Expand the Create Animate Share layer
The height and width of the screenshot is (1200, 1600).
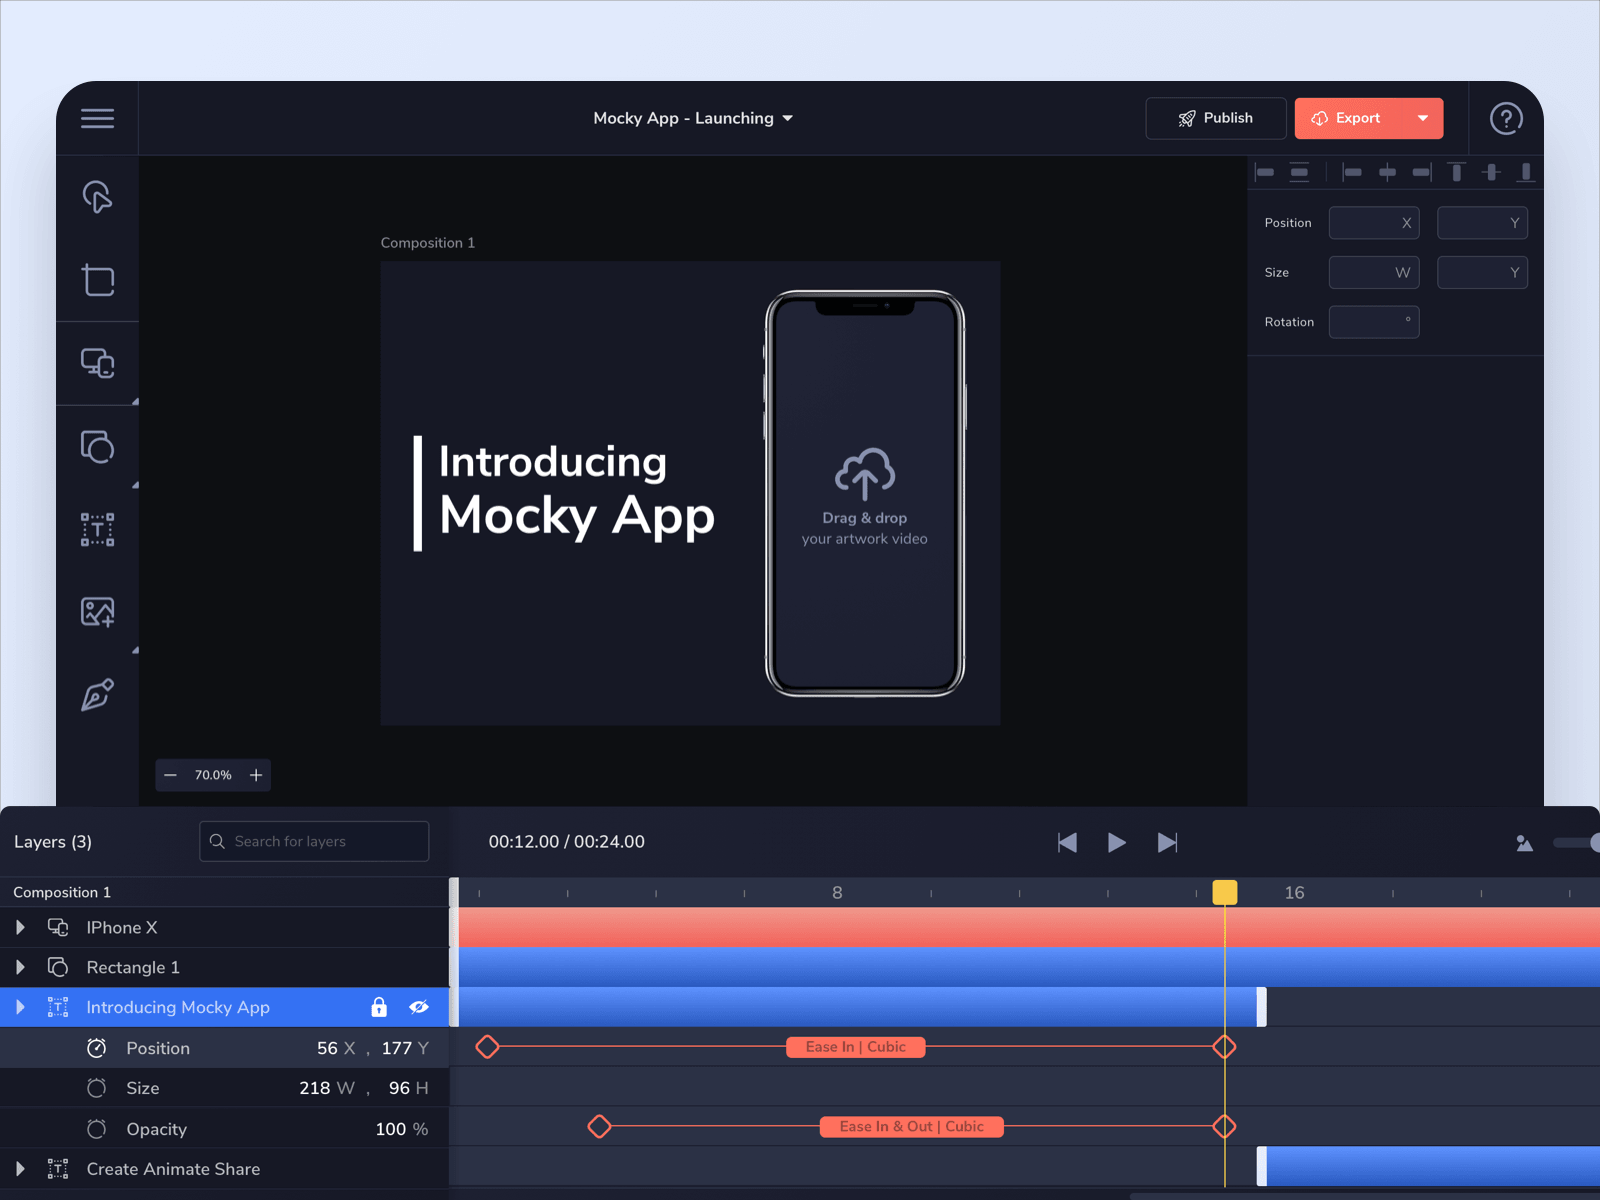(20, 1169)
